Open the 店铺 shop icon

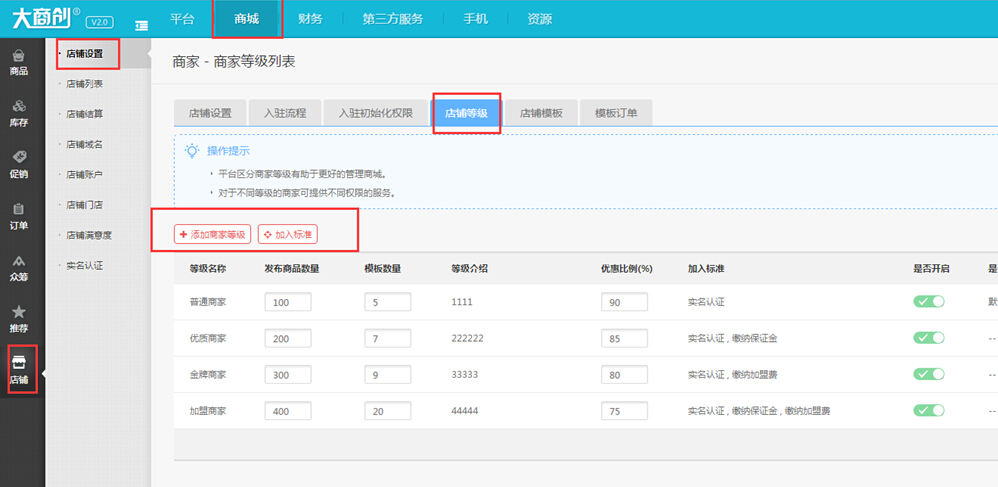[18, 371]
